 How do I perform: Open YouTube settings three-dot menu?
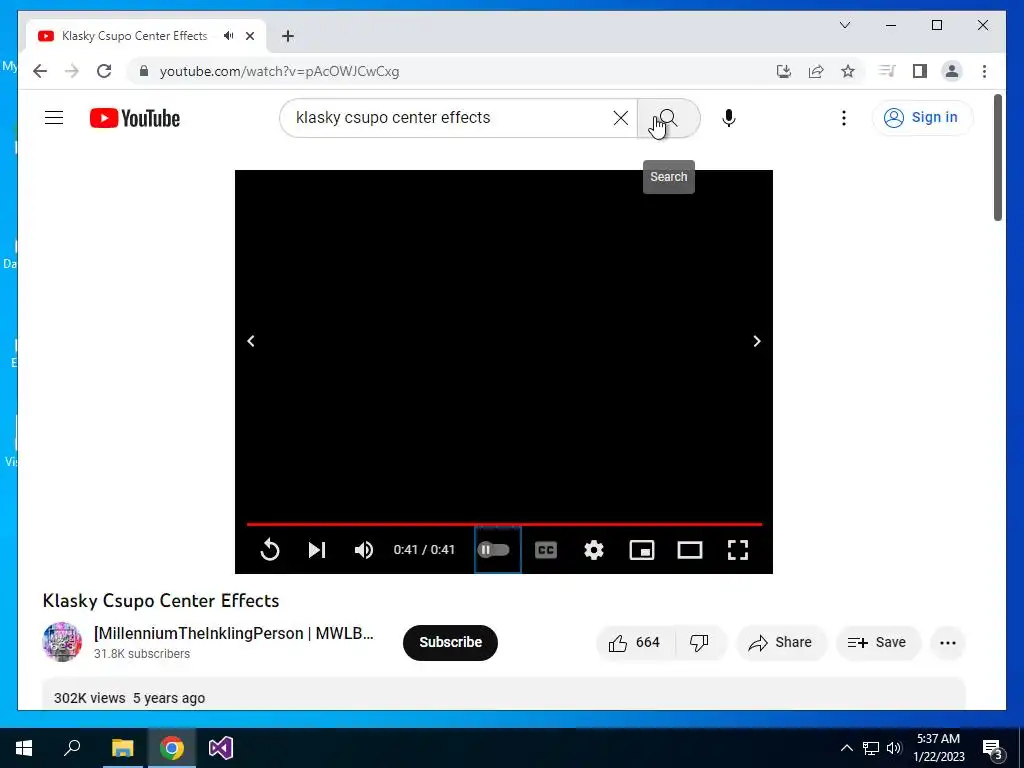844,118
